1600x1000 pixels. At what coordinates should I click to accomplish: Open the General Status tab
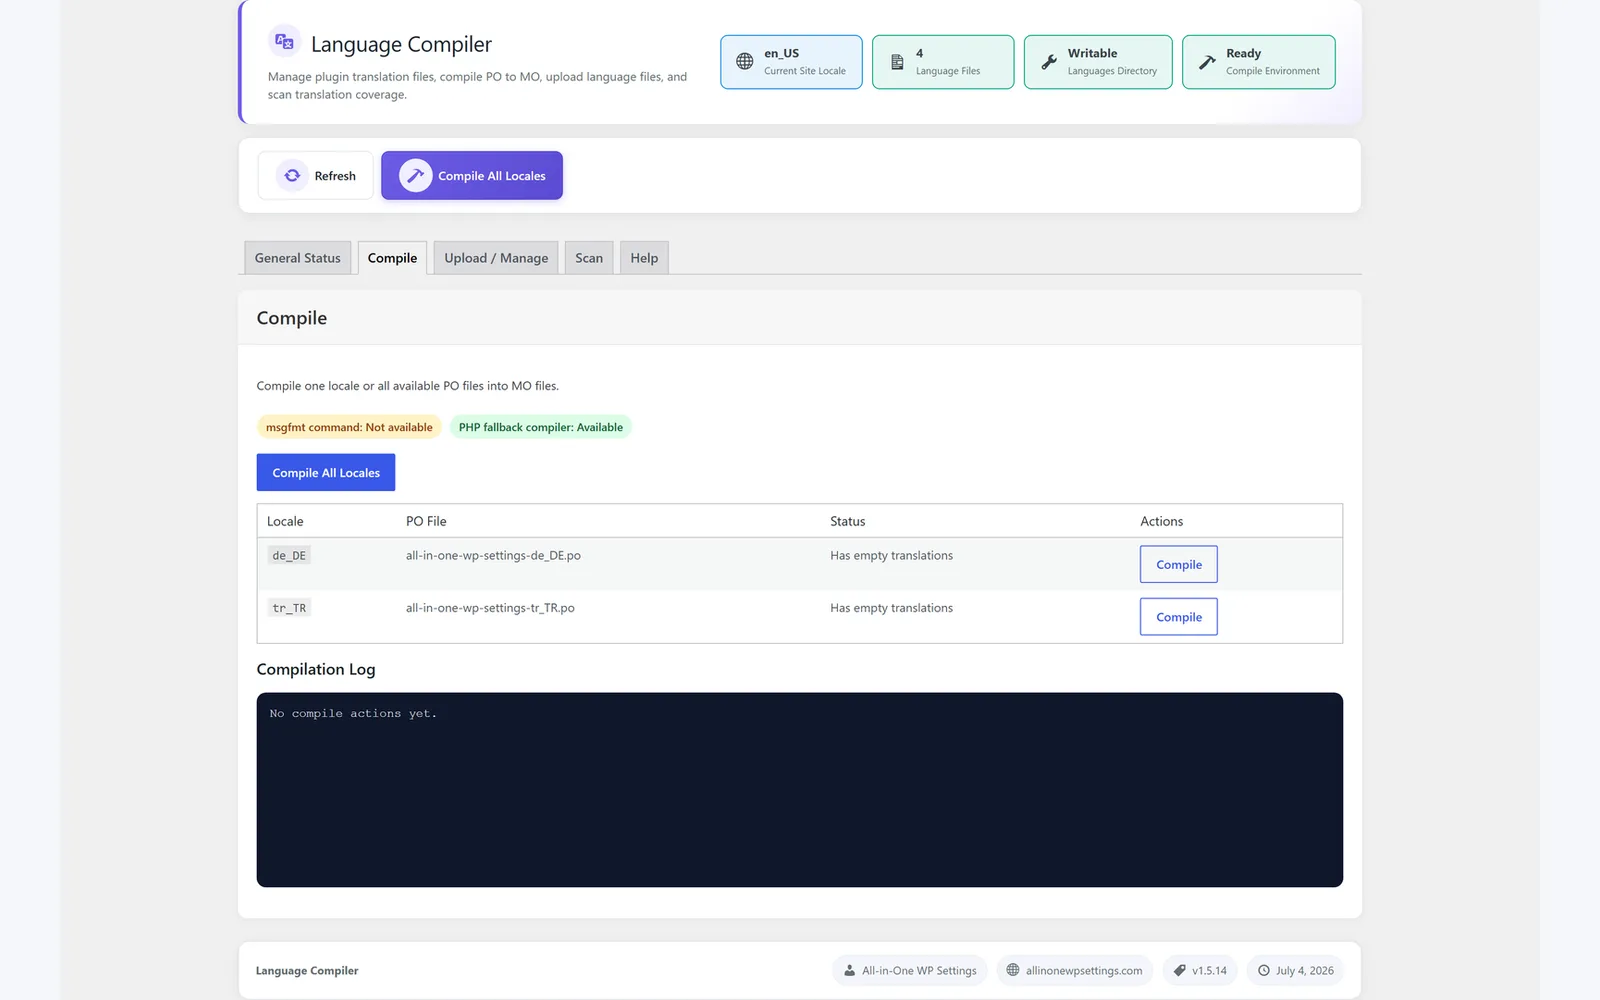298,258
